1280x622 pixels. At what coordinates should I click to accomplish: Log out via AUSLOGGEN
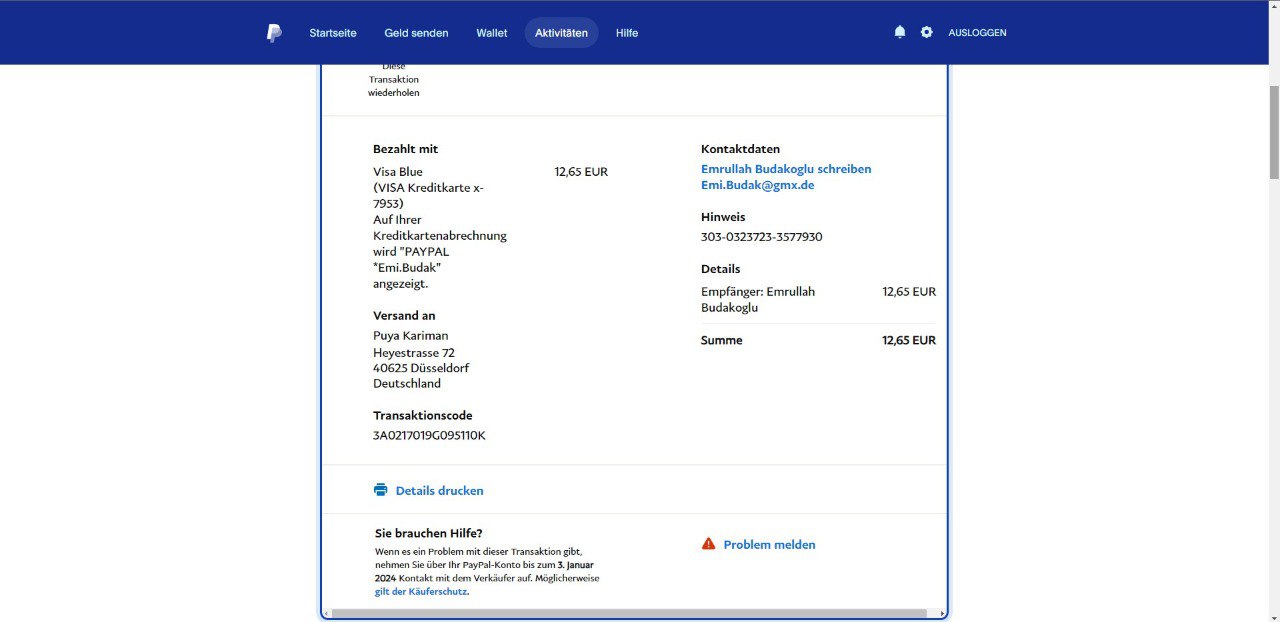(x=977, y=33)
